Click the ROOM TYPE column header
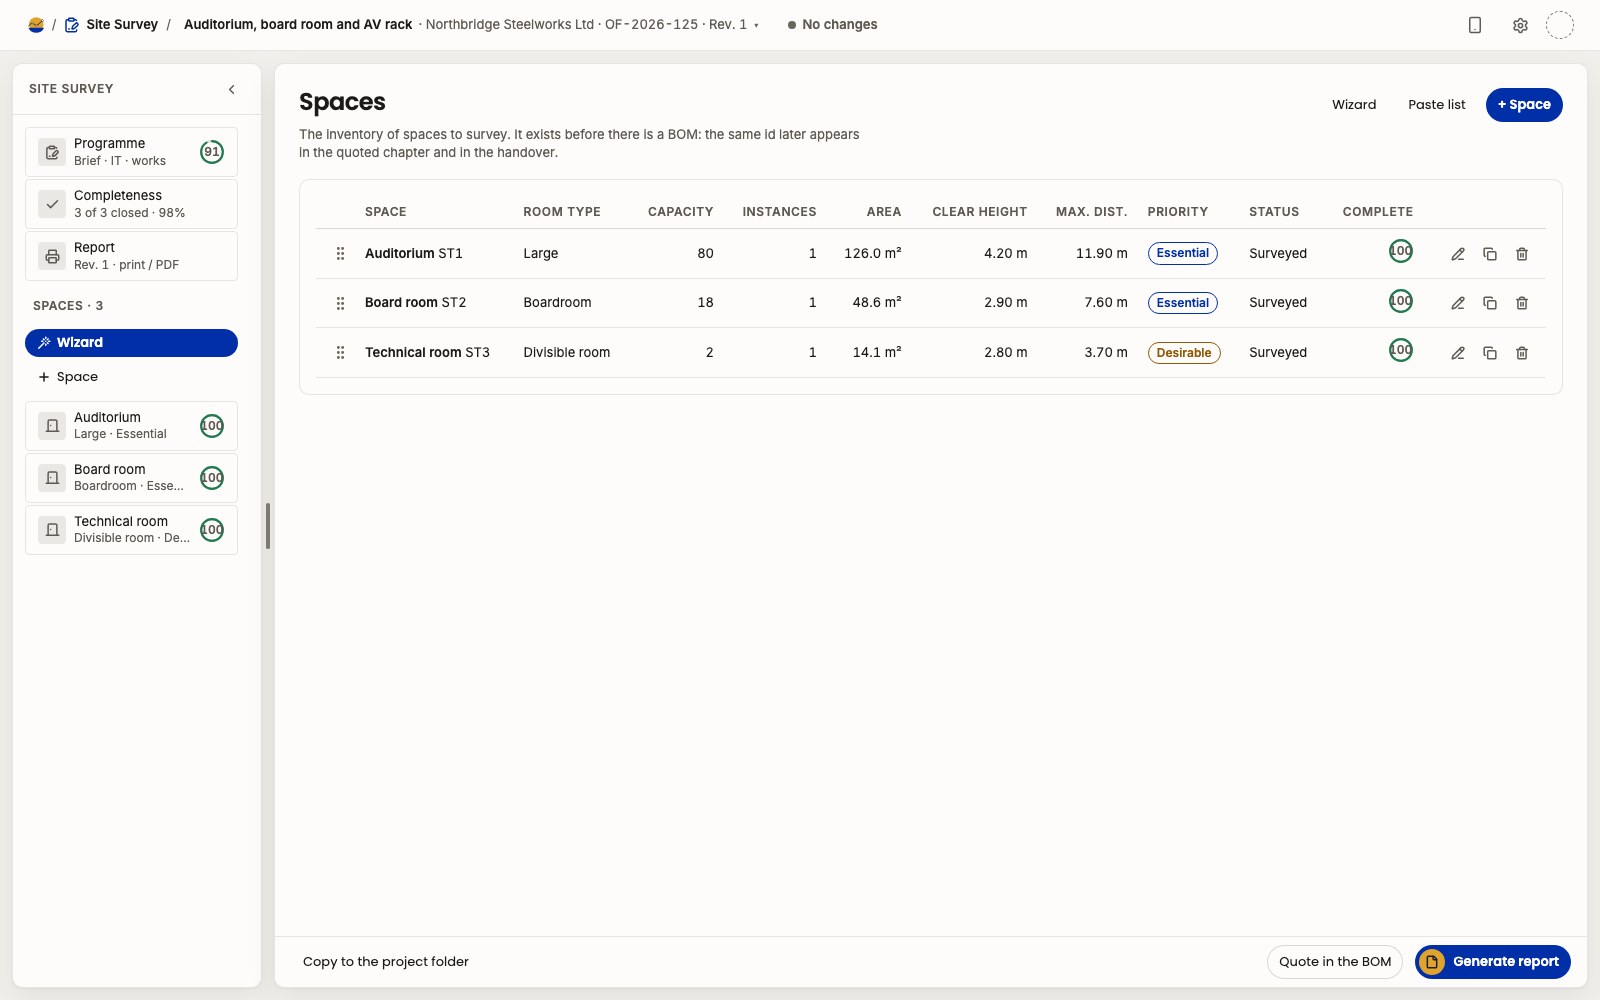This screenshot has height=1000, width=1600. pyautogui.click(x=562, y=212)
